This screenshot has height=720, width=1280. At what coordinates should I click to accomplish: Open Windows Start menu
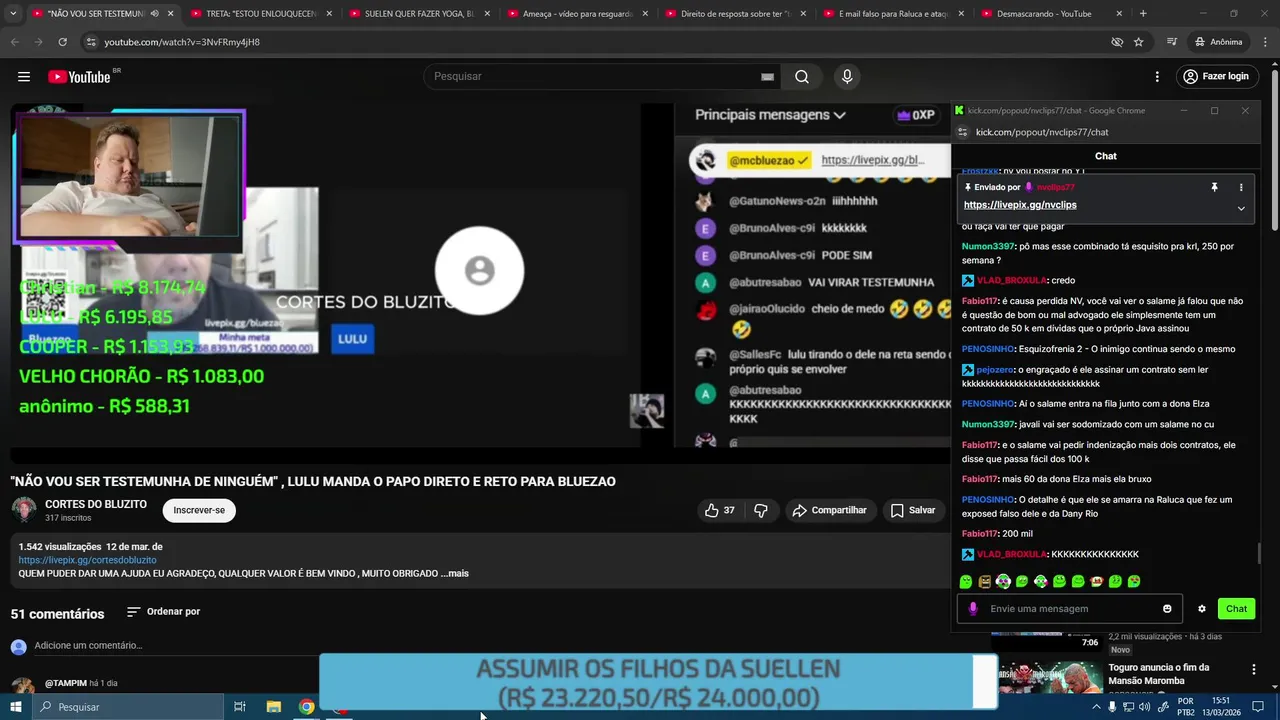click(x=16, y=707)
